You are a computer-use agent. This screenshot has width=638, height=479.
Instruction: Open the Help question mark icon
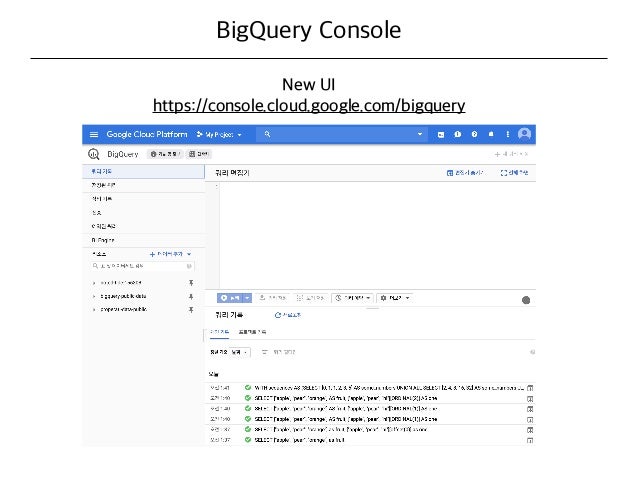pyautogui.click(x=474, y=134)
